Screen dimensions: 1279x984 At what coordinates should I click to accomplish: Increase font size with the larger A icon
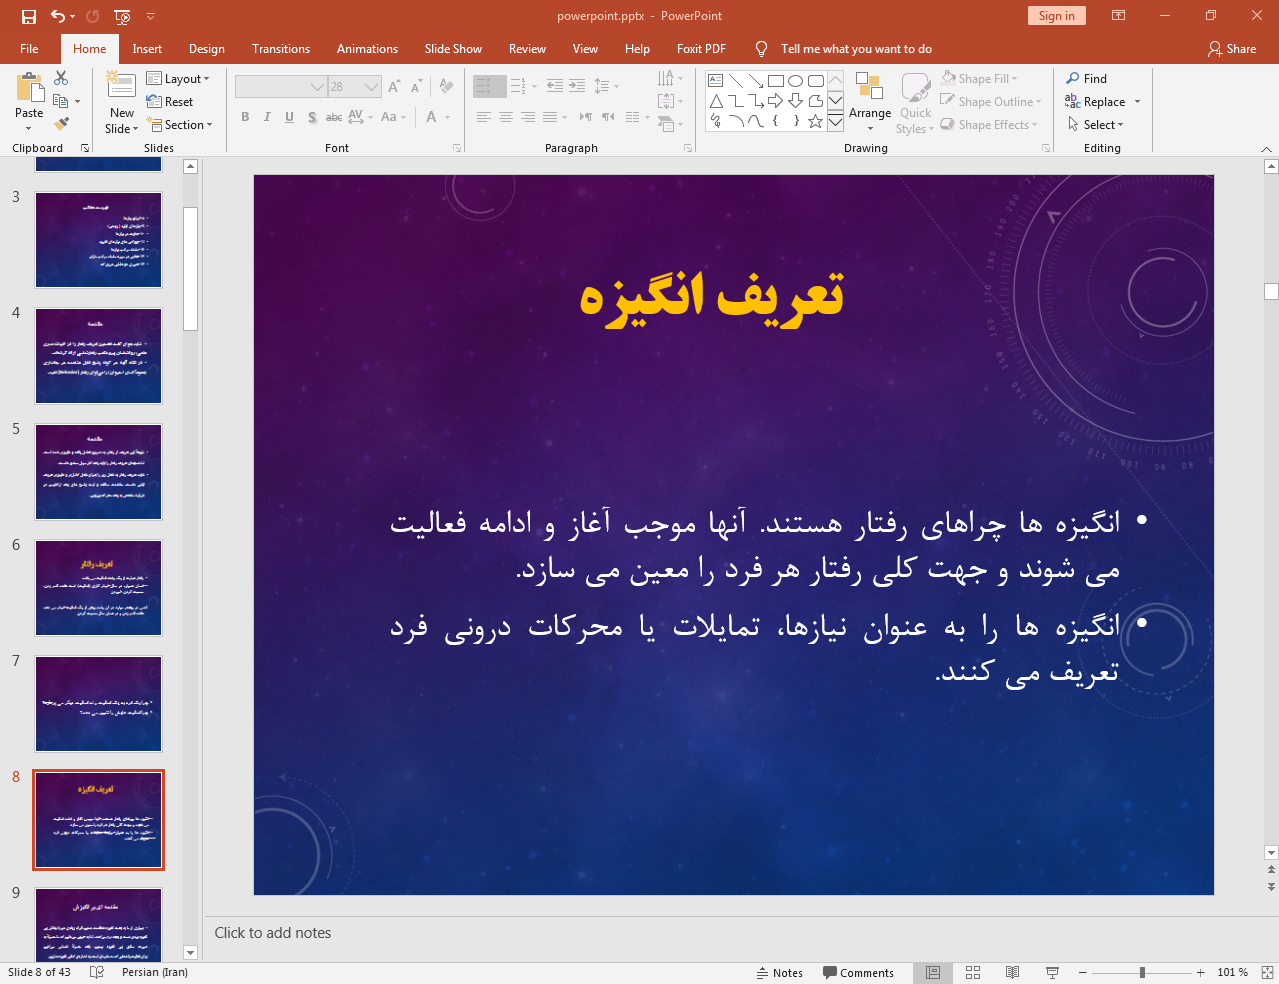click(394, 87)
